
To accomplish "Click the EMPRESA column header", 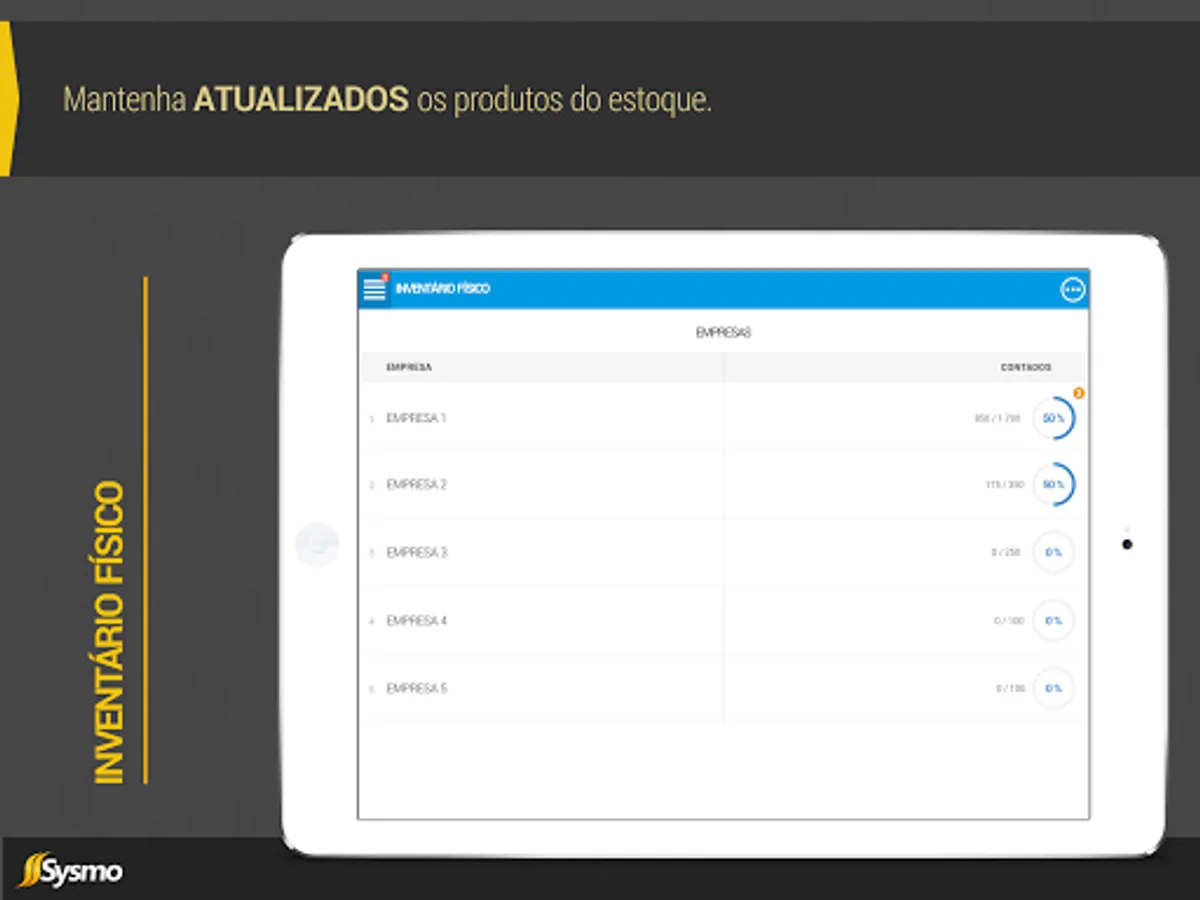I will click(409, 367).
